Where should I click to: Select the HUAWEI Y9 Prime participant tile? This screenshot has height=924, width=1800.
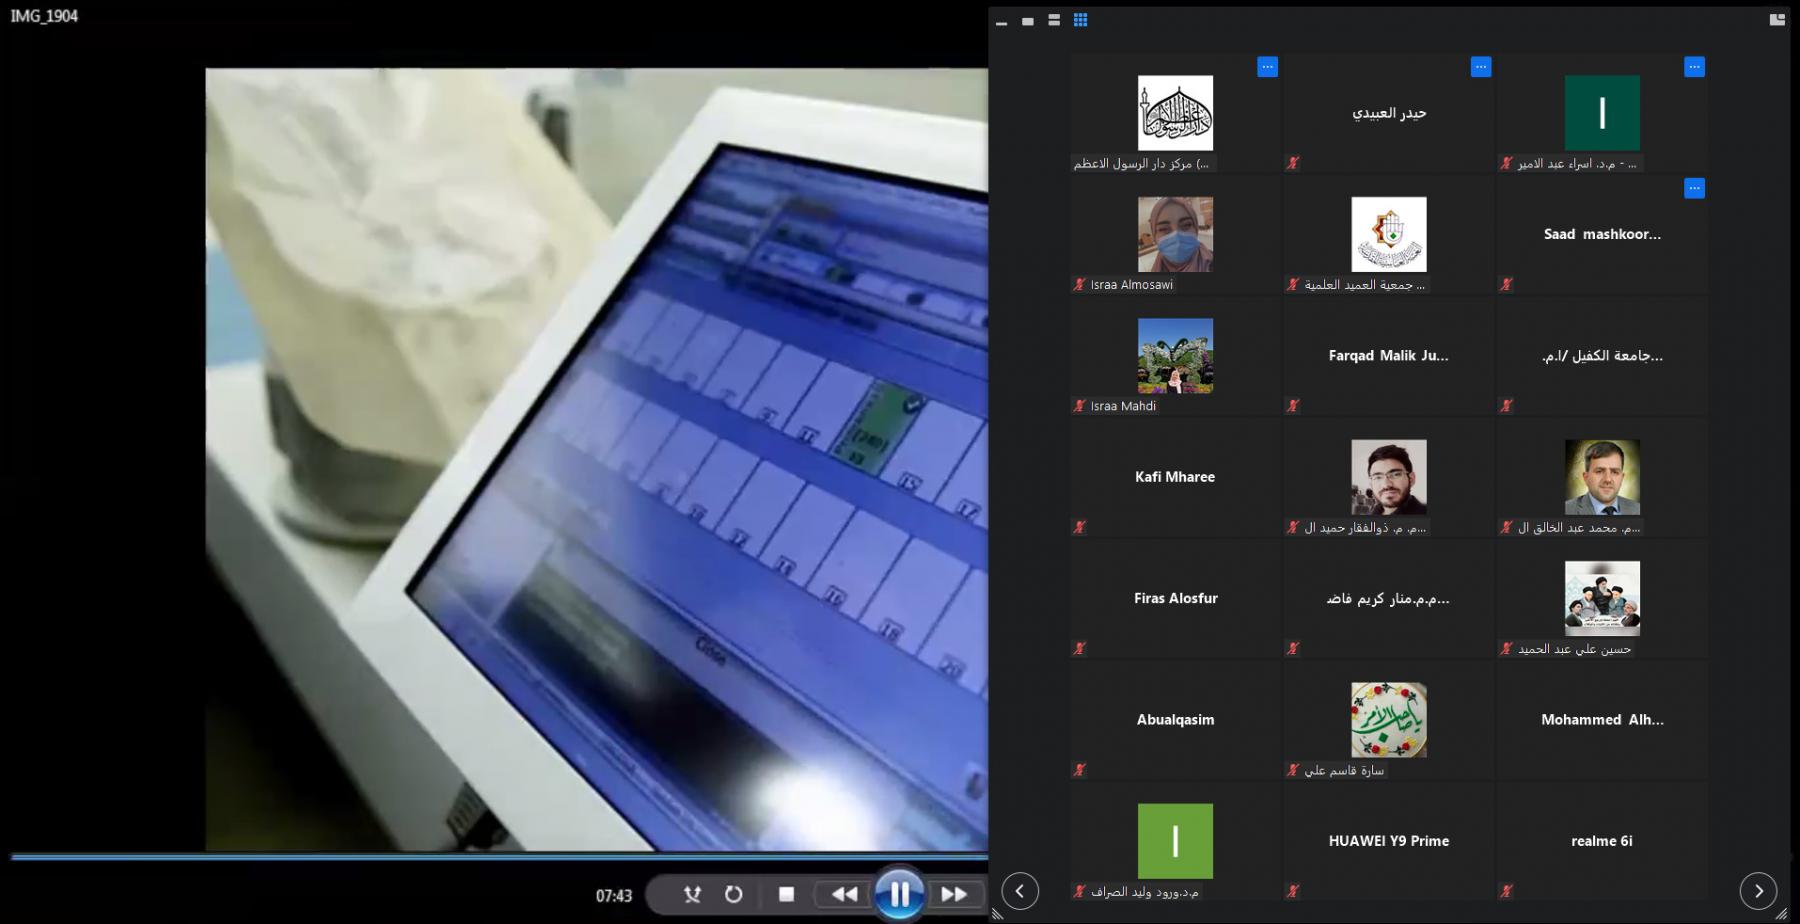[x=1388, y=841]
